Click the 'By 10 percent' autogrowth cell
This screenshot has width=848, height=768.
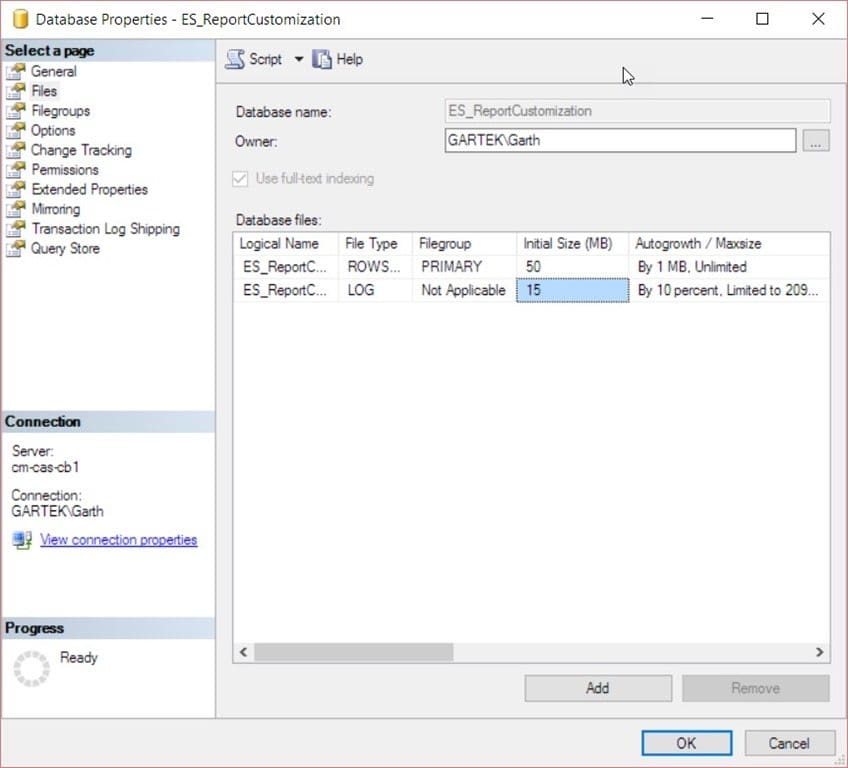tap(729, 290)
